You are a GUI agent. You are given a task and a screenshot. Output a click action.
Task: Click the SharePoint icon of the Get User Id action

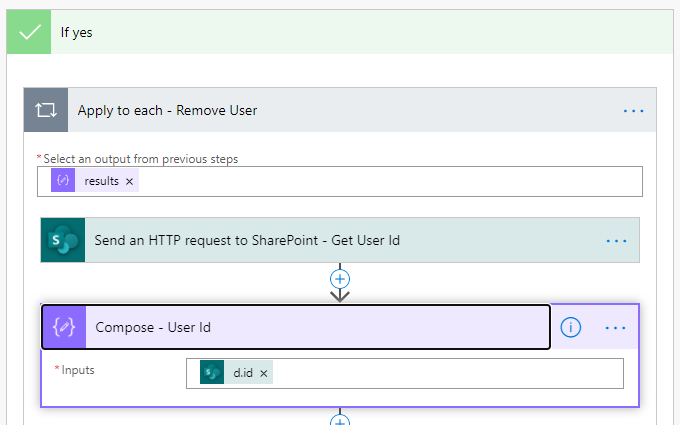63,240
